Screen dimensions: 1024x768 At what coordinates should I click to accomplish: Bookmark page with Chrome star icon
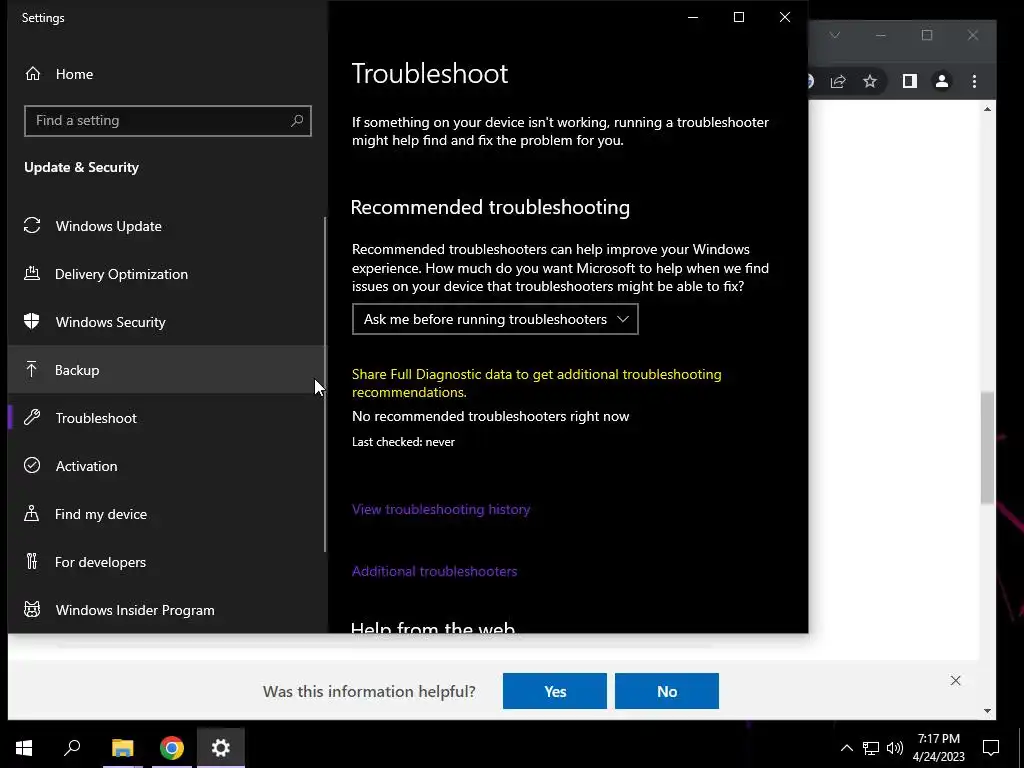click(870, 81)
